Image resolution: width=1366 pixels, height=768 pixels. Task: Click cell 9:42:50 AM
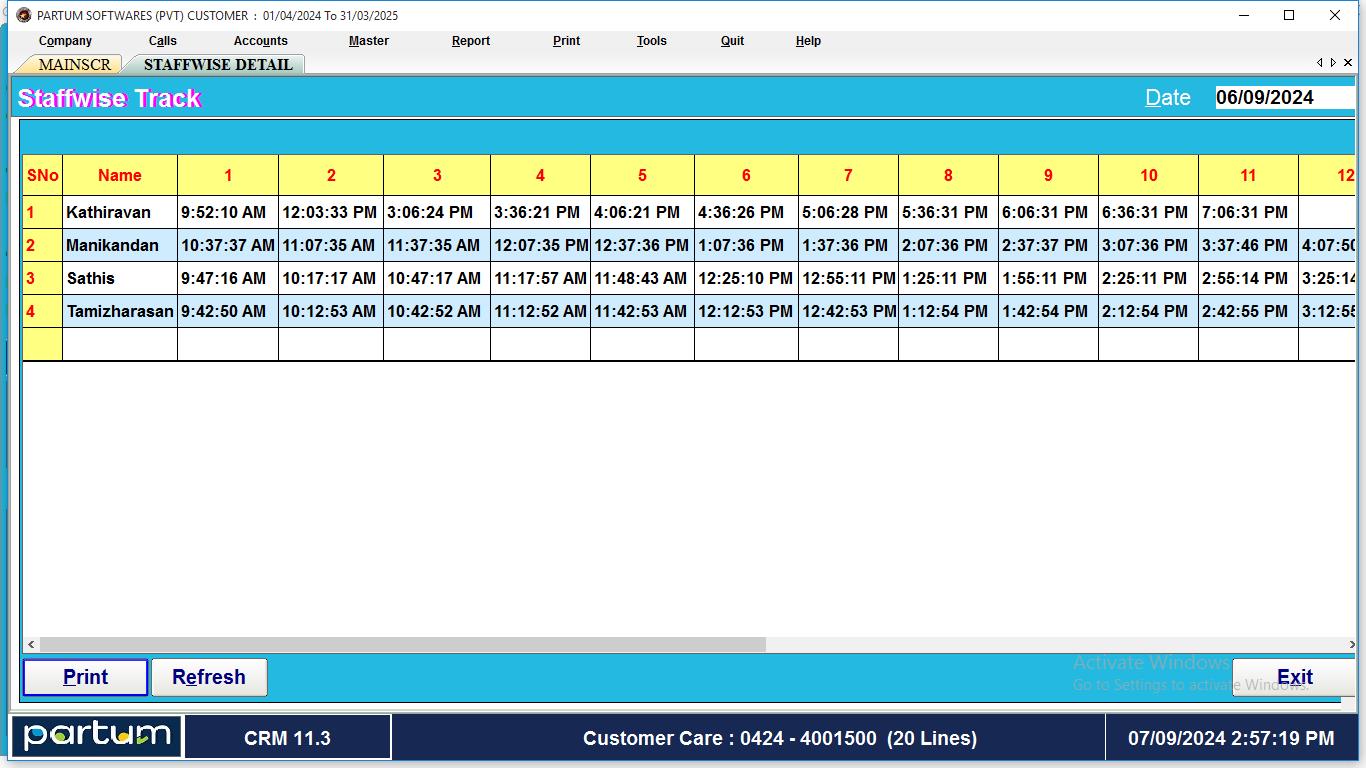228,311
